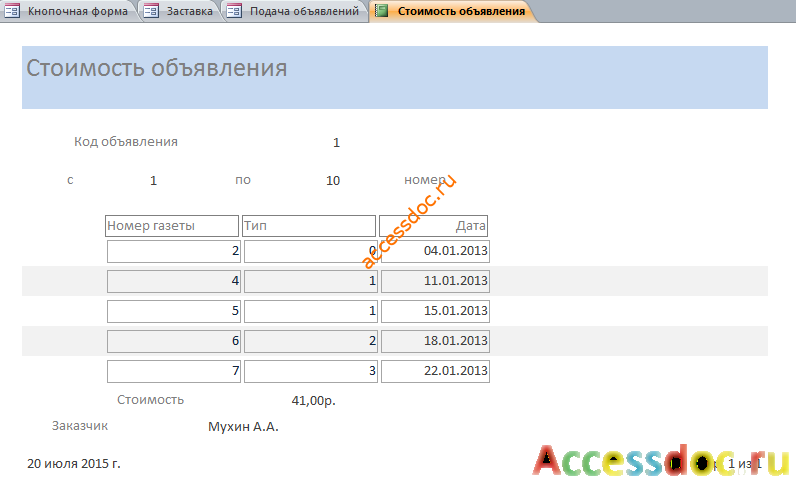The height and width of the screenshot is (482, 796).
Task: Click the 'по' range label
Action: 243,180
